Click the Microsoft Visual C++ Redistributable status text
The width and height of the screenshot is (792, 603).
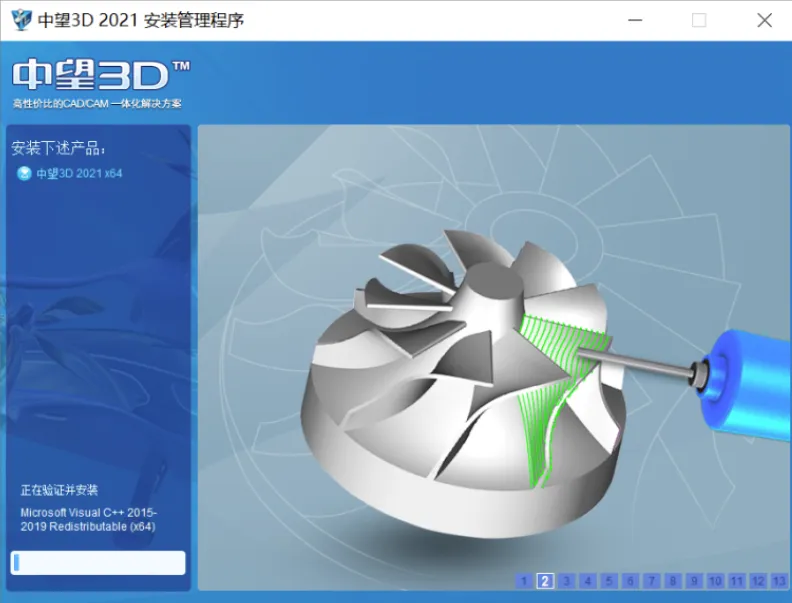(88, 519)
